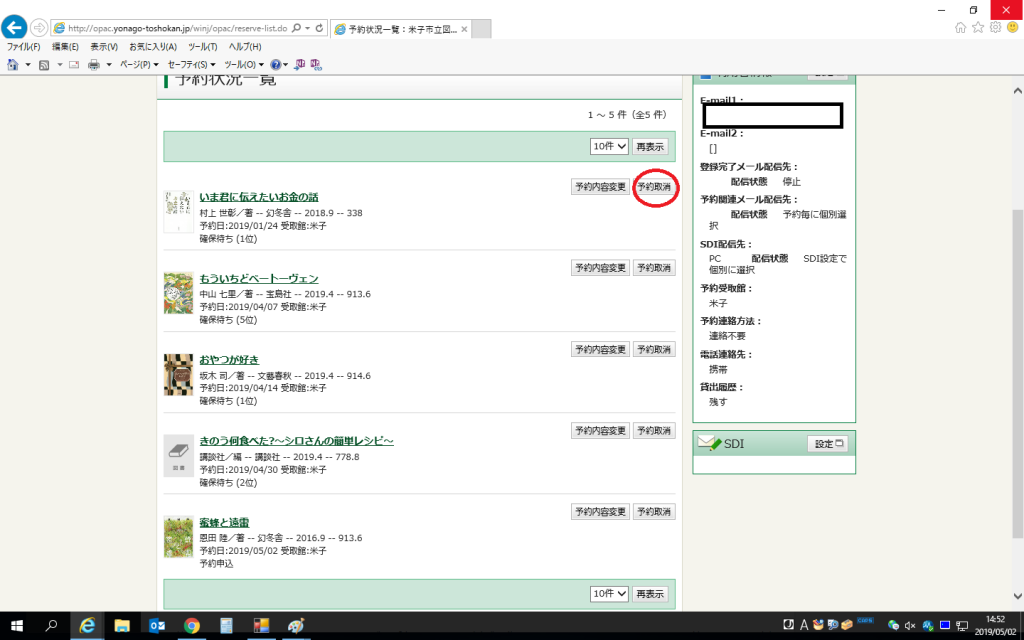Click the network computer tray icon

click(x=962, y=626)
